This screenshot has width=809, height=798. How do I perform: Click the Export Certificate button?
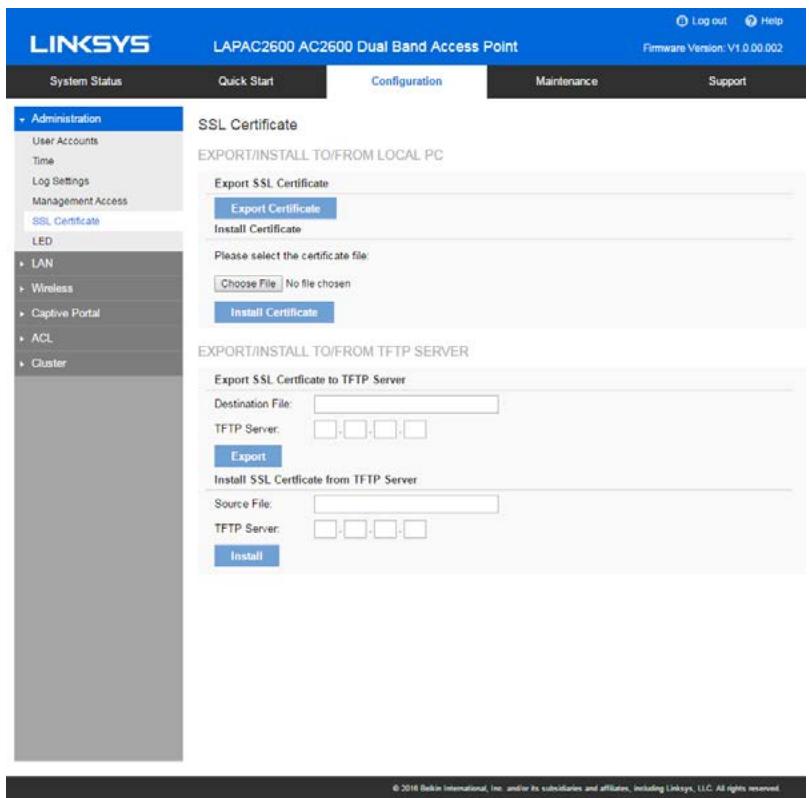pos(275,208)
